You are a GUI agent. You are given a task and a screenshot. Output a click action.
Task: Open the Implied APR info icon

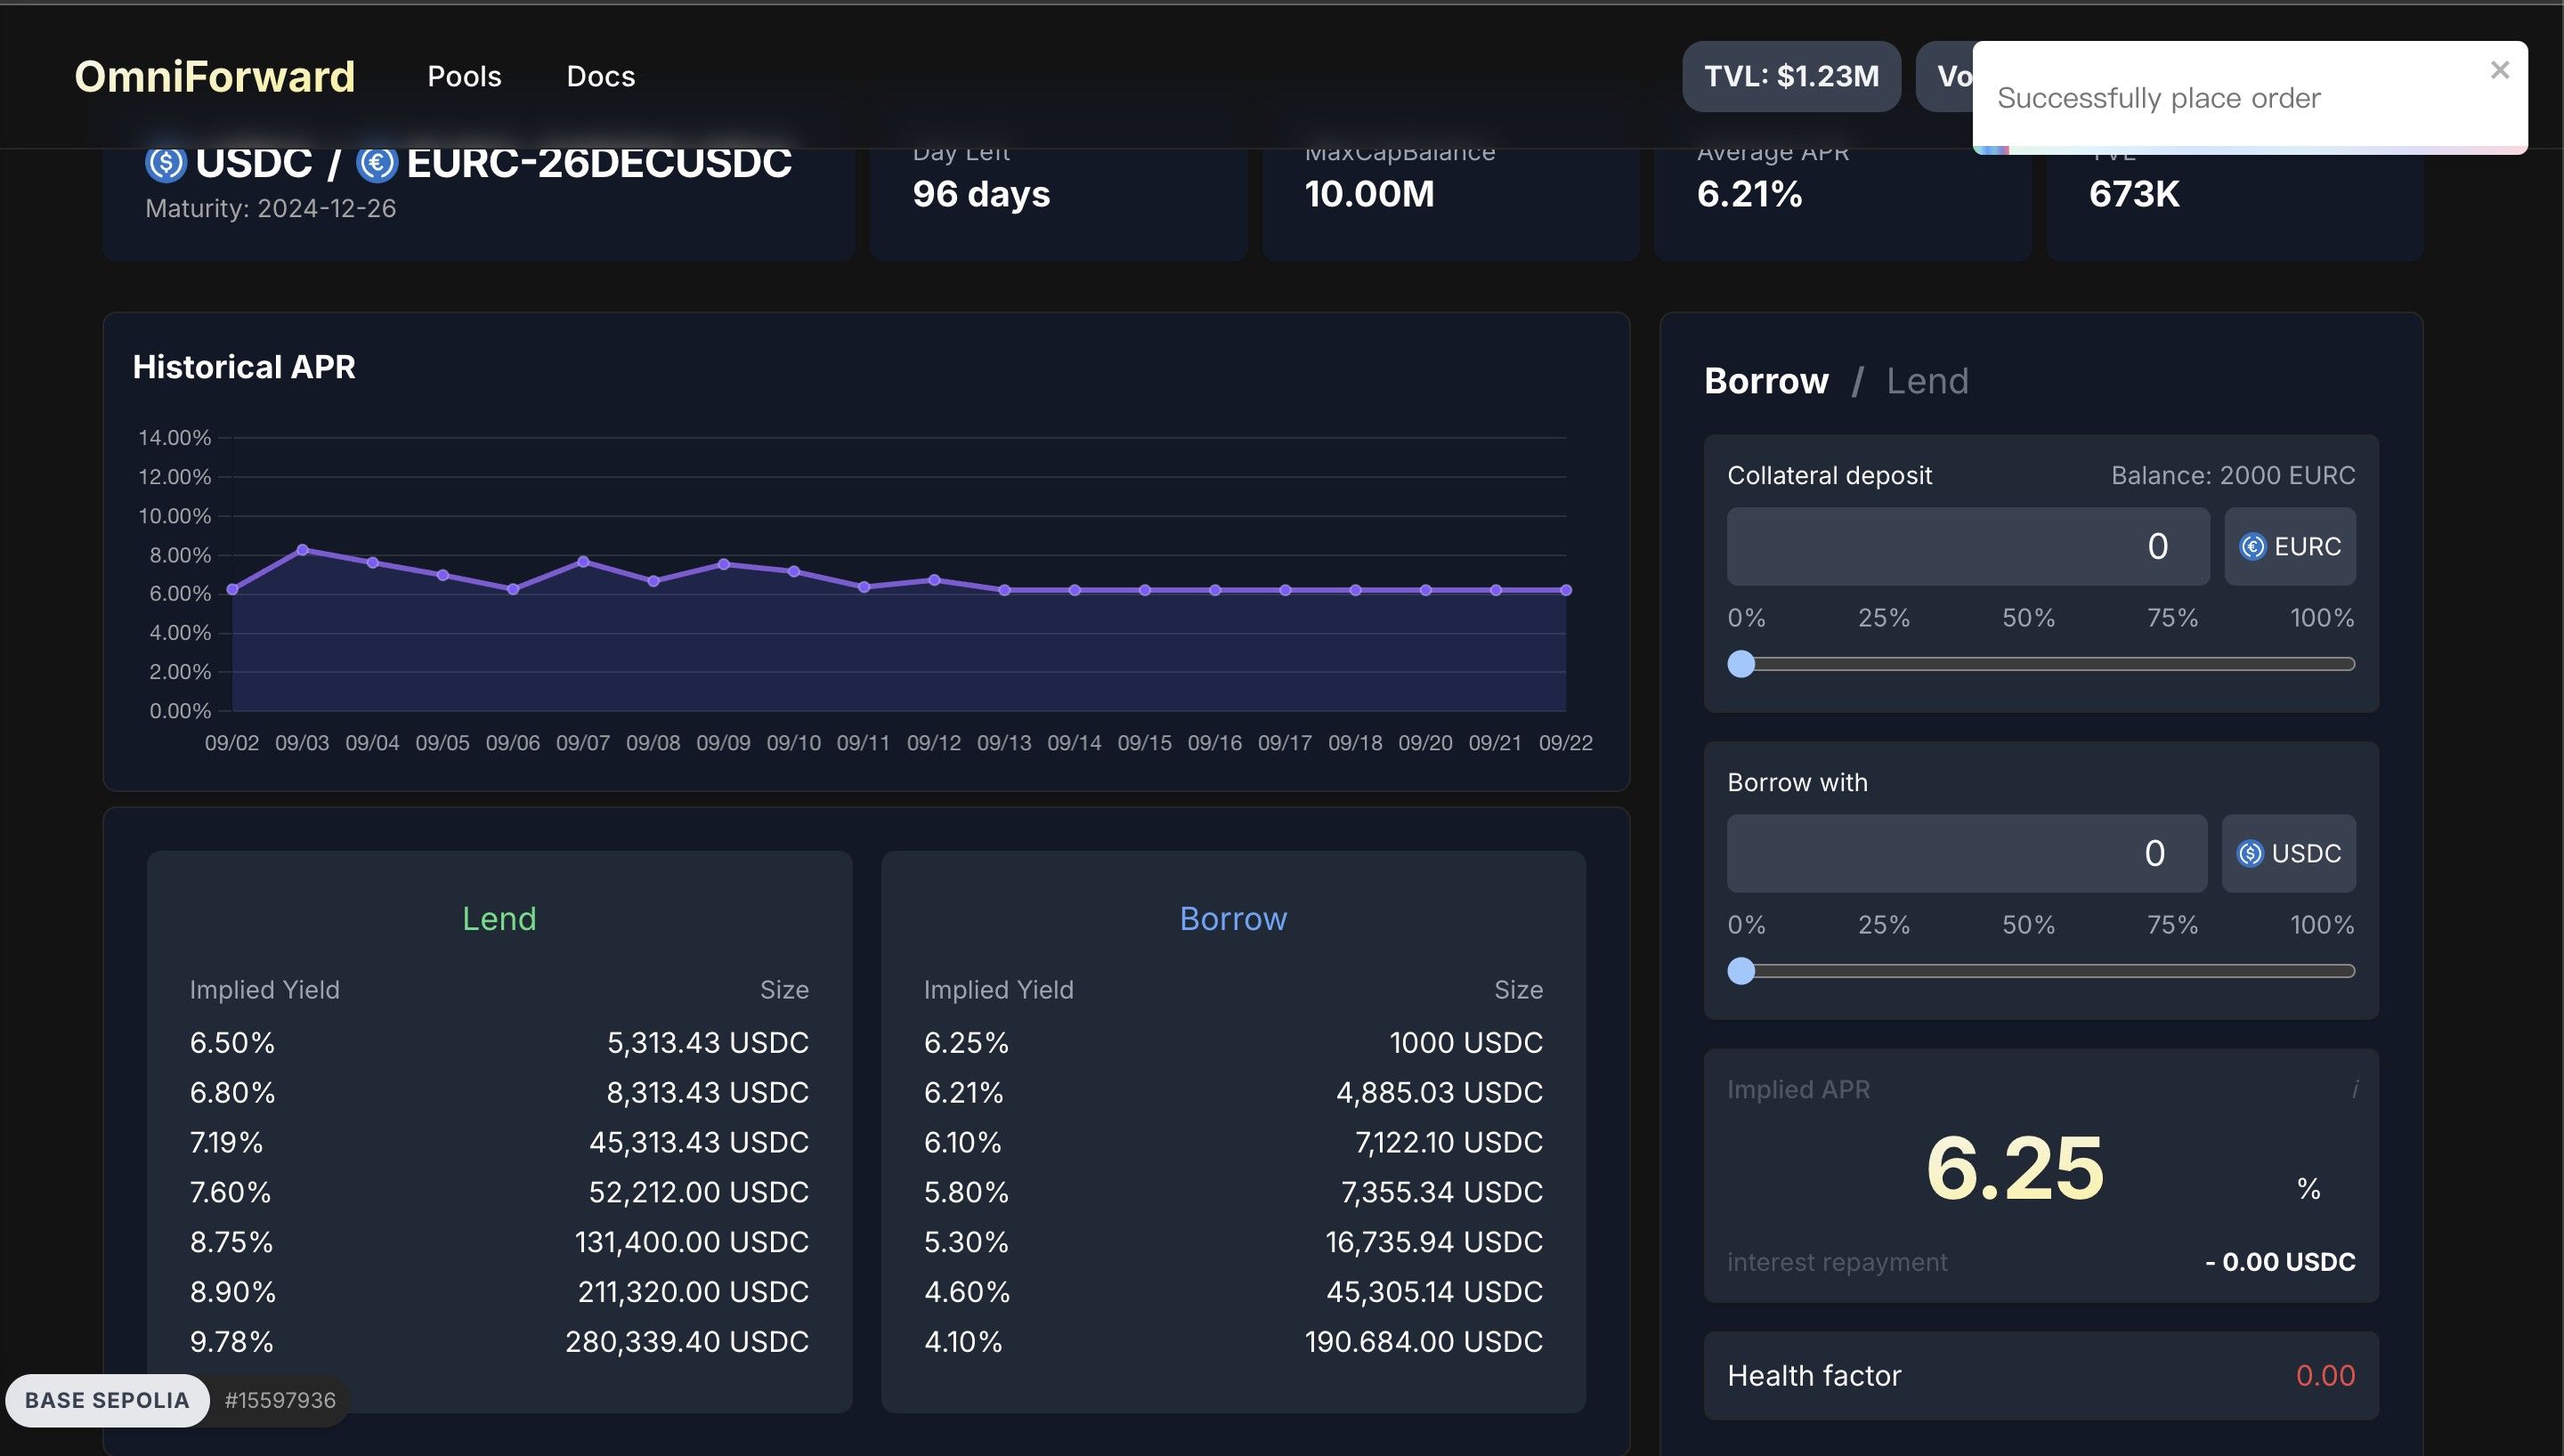(2354, 1089)
